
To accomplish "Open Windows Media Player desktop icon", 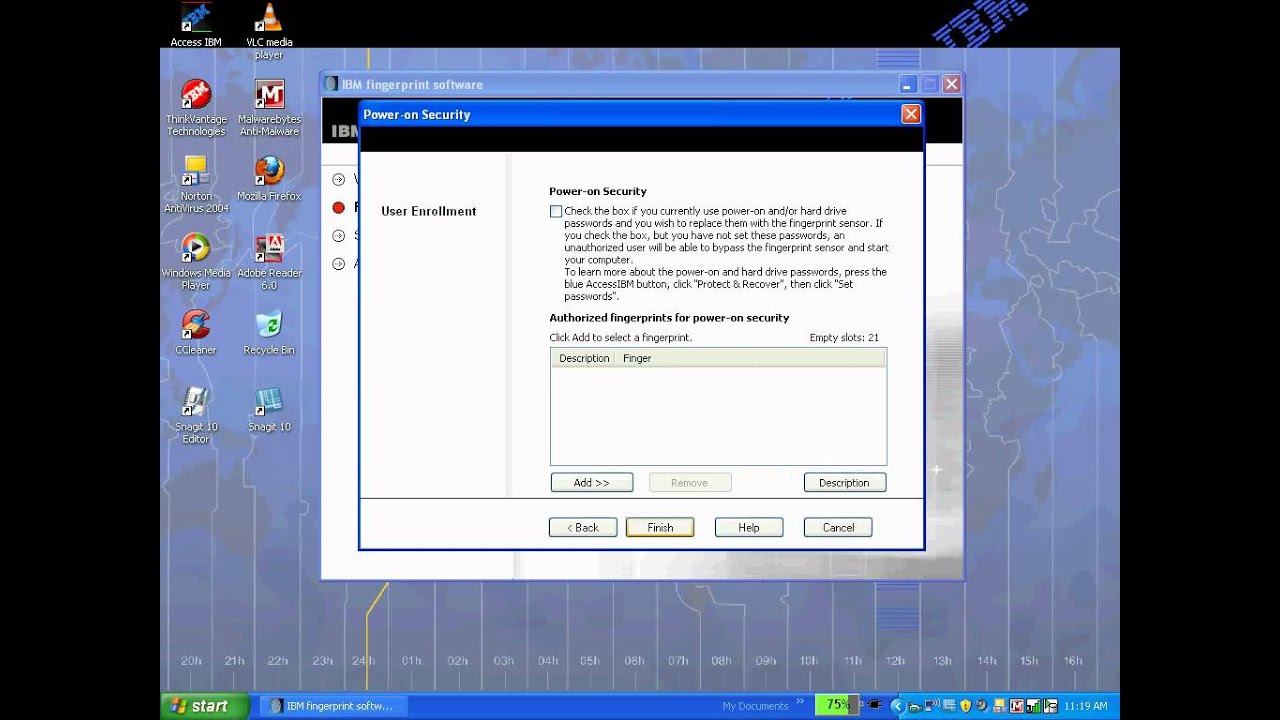I will (x=196, y=262).
